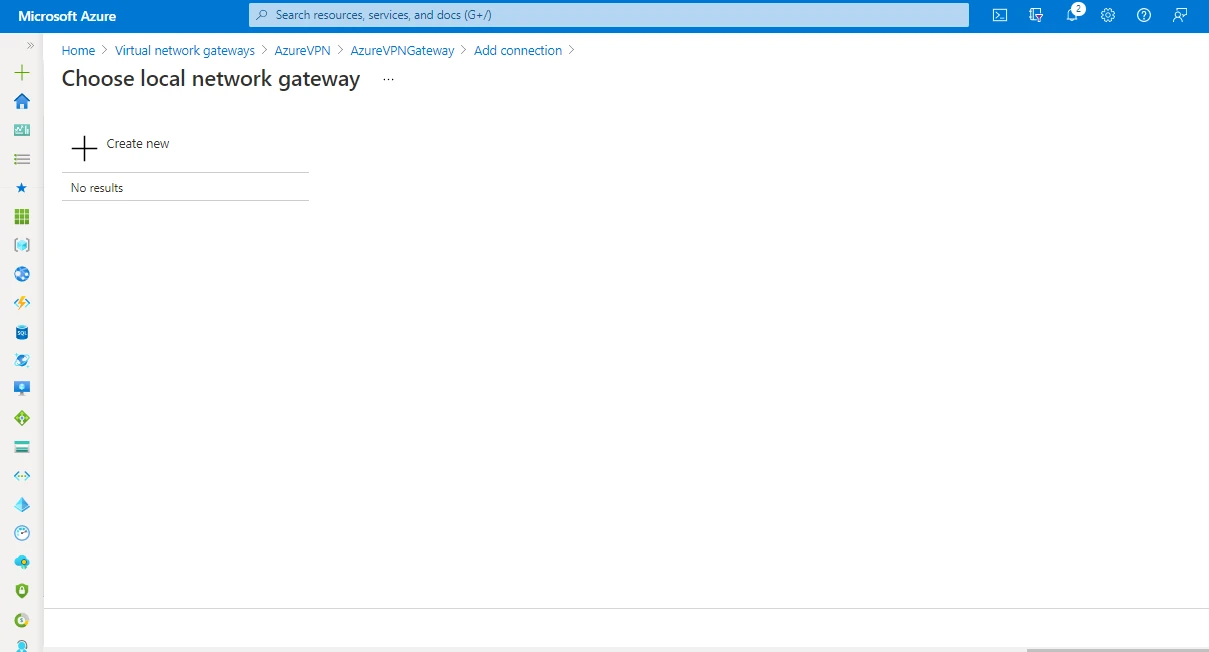Open the Function App lightning icon
Screen dimensions: 1209x652
[x=21, y=303]
